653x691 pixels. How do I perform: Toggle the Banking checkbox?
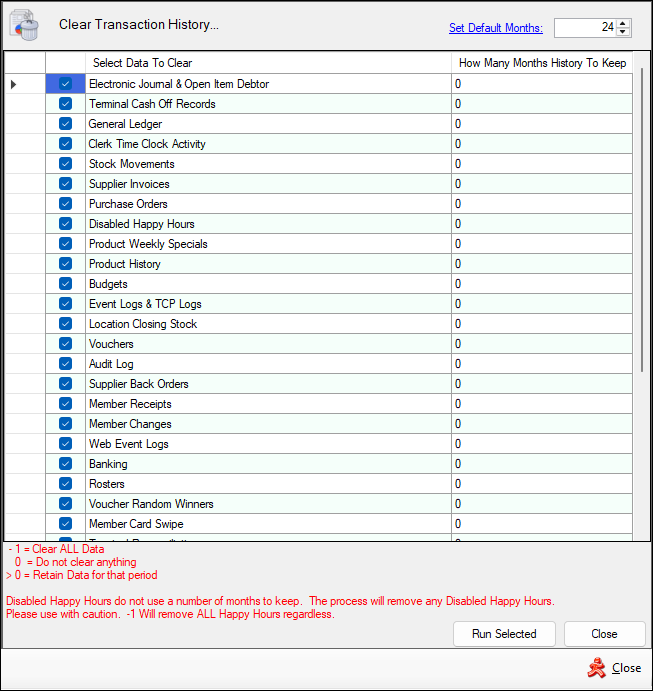point(65,464)
